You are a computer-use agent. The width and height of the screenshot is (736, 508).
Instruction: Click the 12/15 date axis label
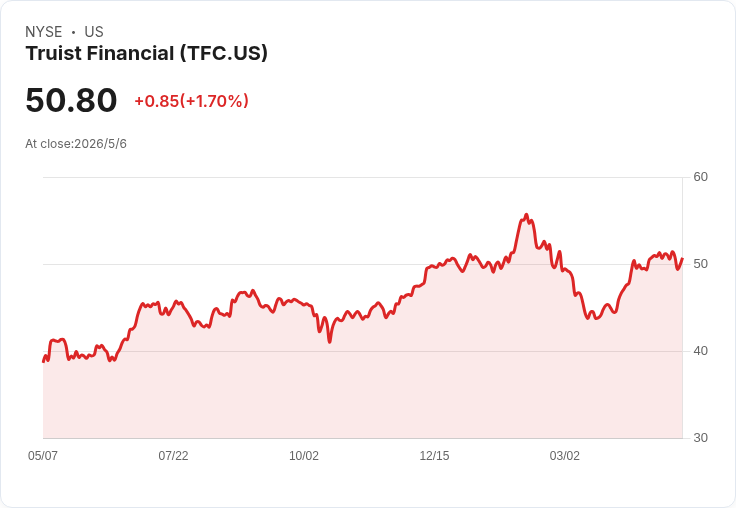pos(434,455)
